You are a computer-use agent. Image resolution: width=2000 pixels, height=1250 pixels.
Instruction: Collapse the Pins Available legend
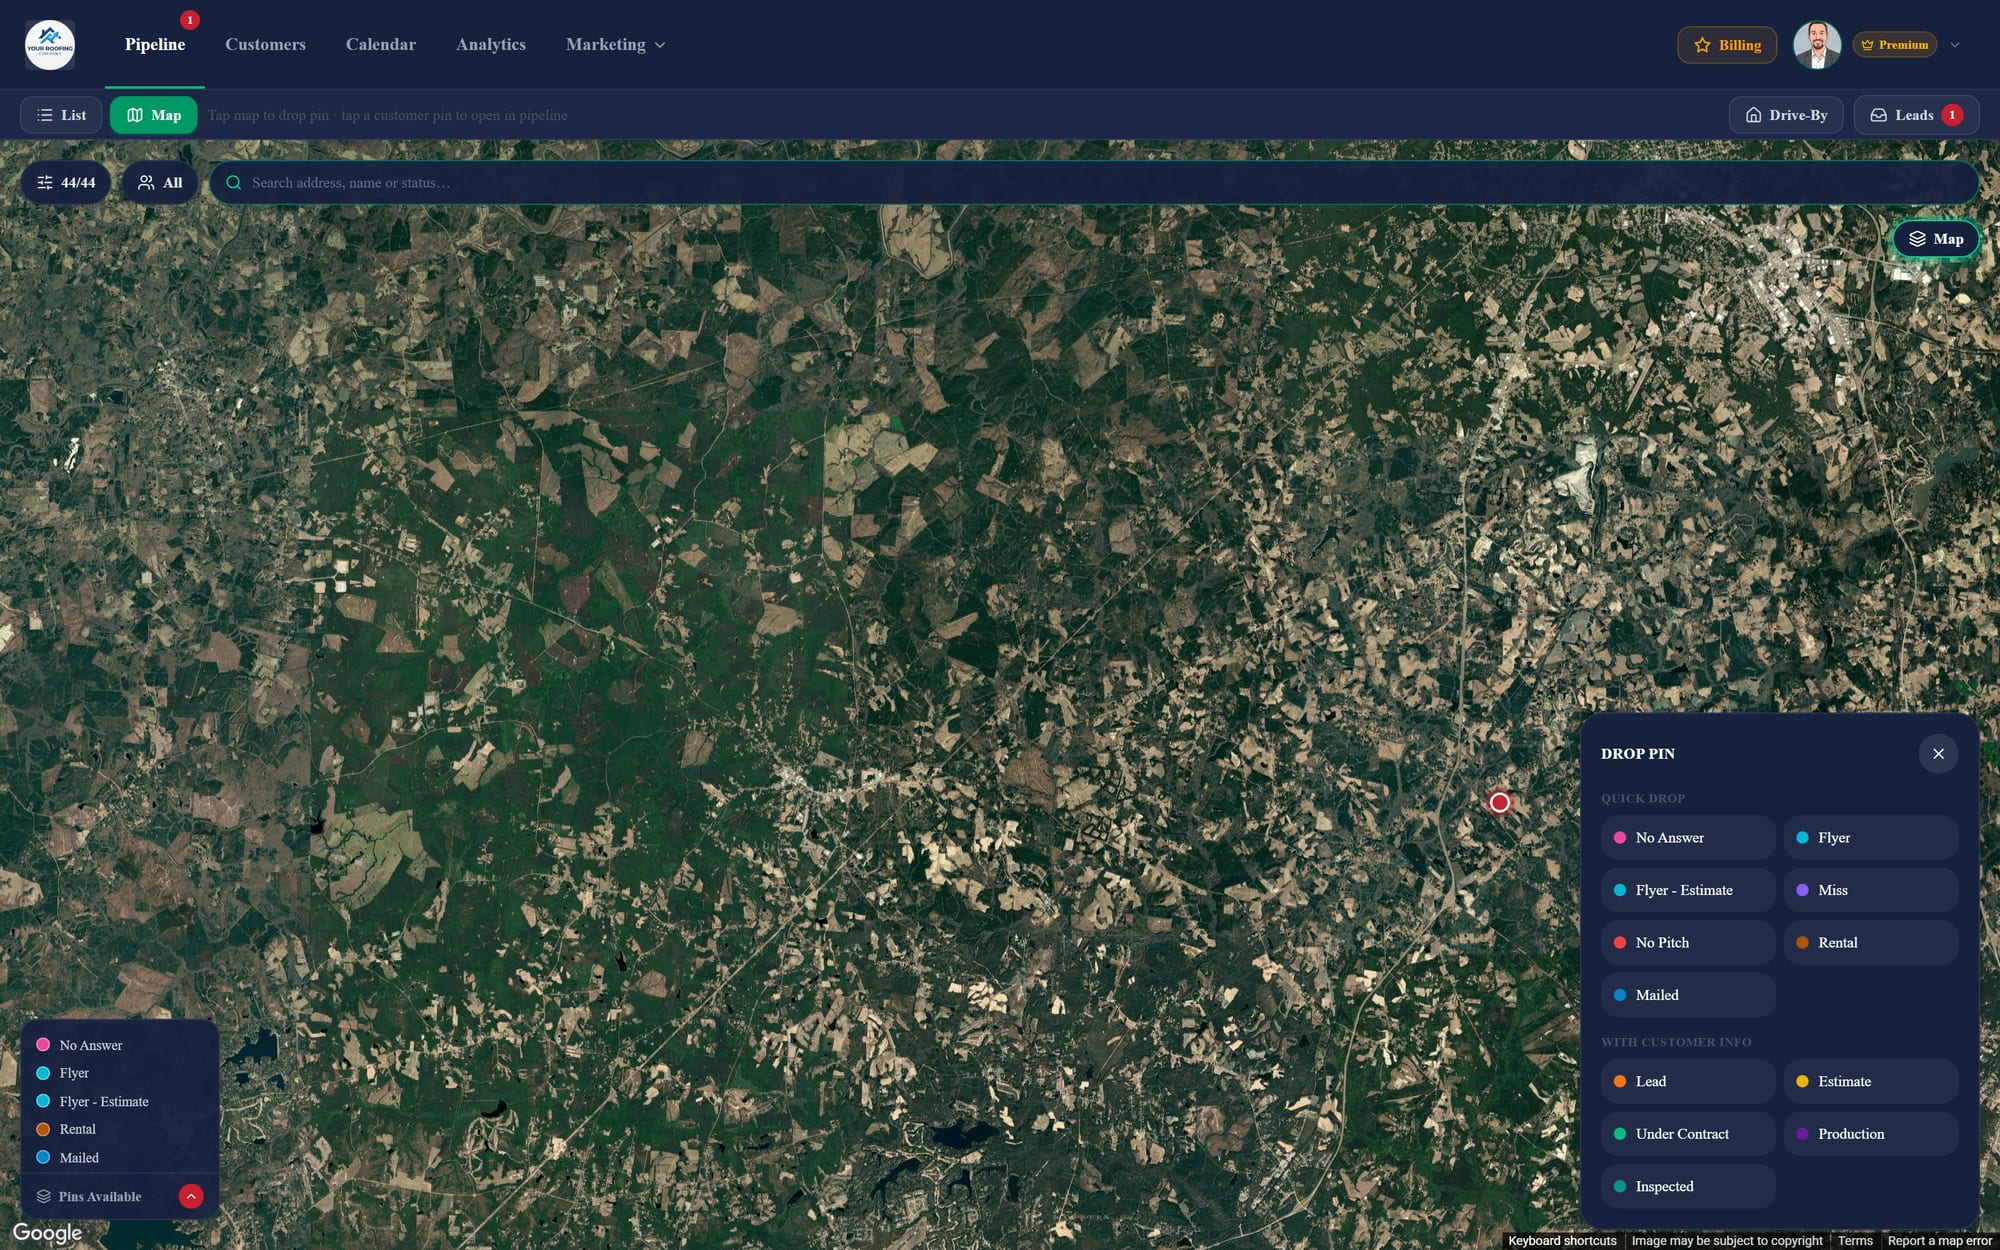[191, 1196]
